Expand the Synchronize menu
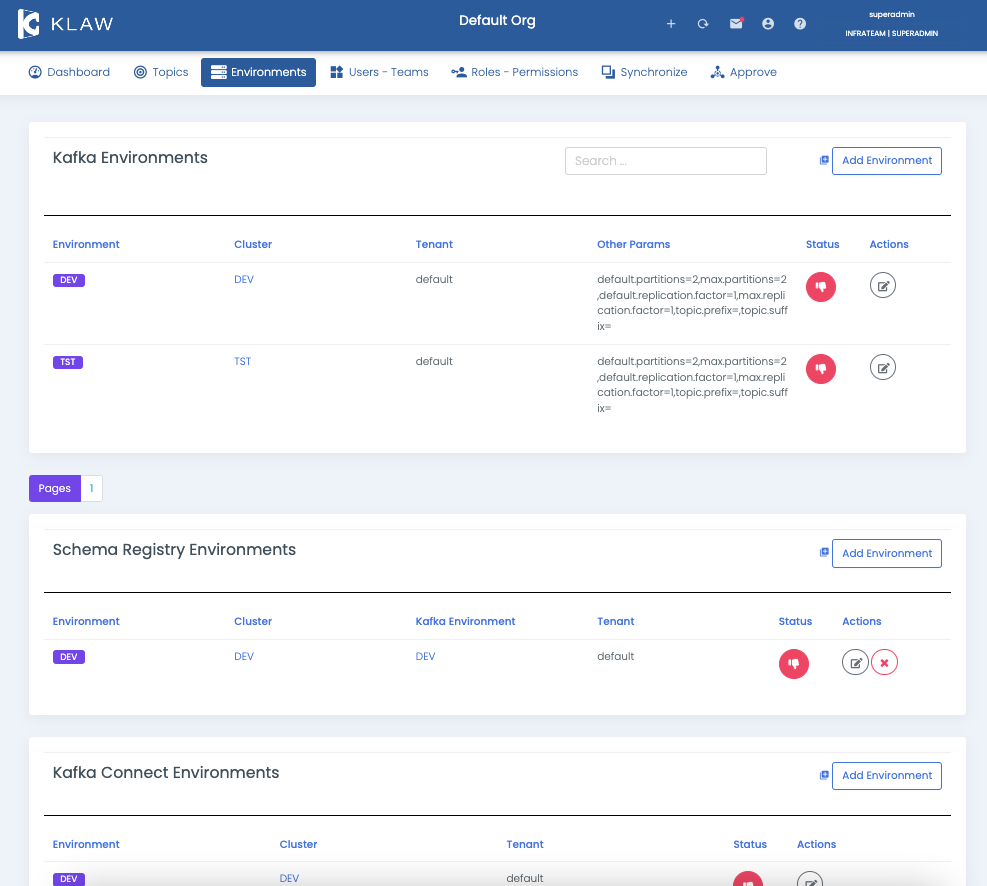 644,72
